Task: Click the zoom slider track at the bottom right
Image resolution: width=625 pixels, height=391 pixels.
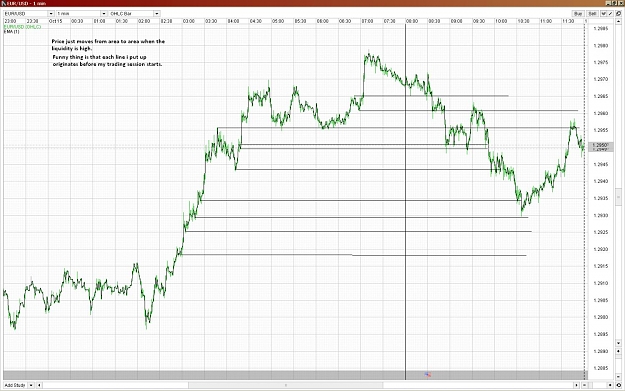Action: (597, 385)
